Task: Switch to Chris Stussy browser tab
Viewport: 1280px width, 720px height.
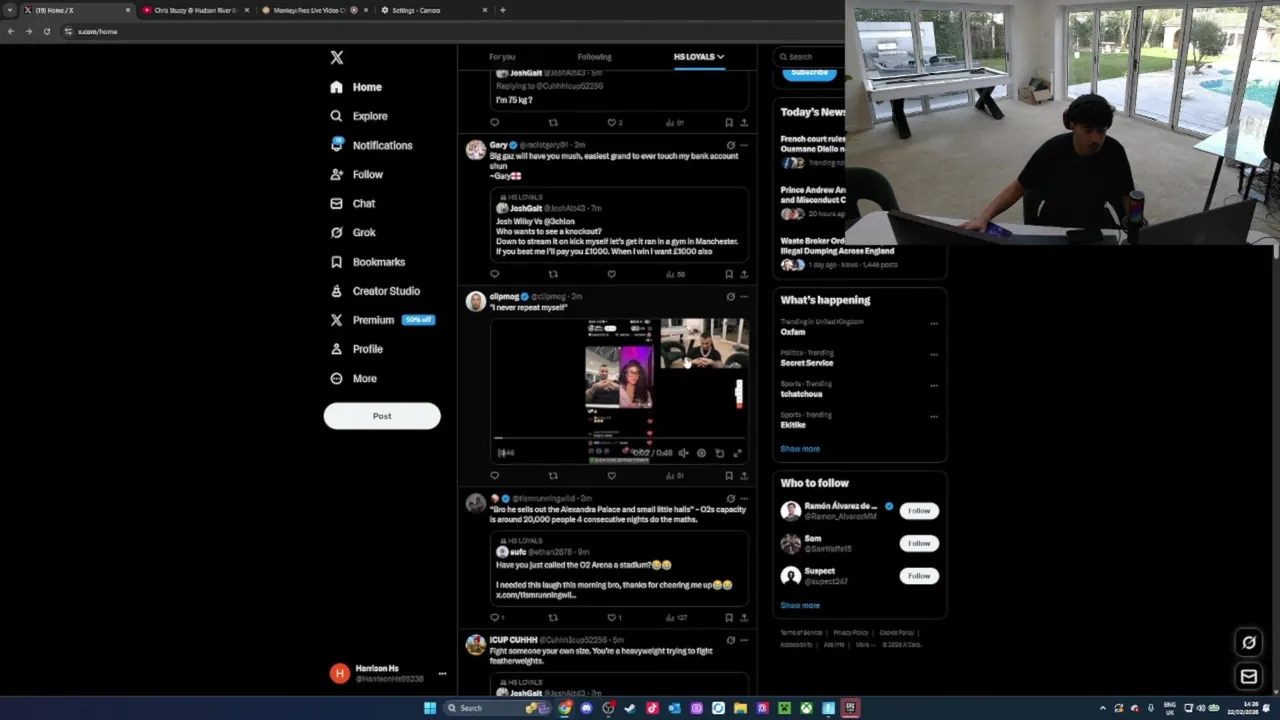Action: pos(195,10)
